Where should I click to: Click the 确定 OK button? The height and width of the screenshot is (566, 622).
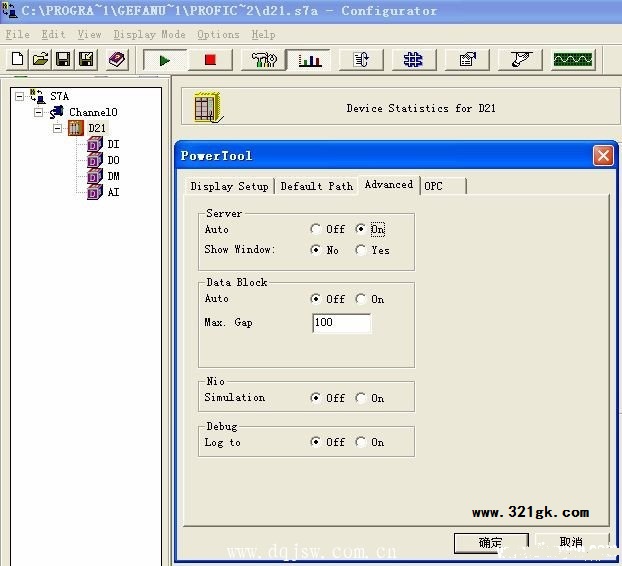(490, 543)
